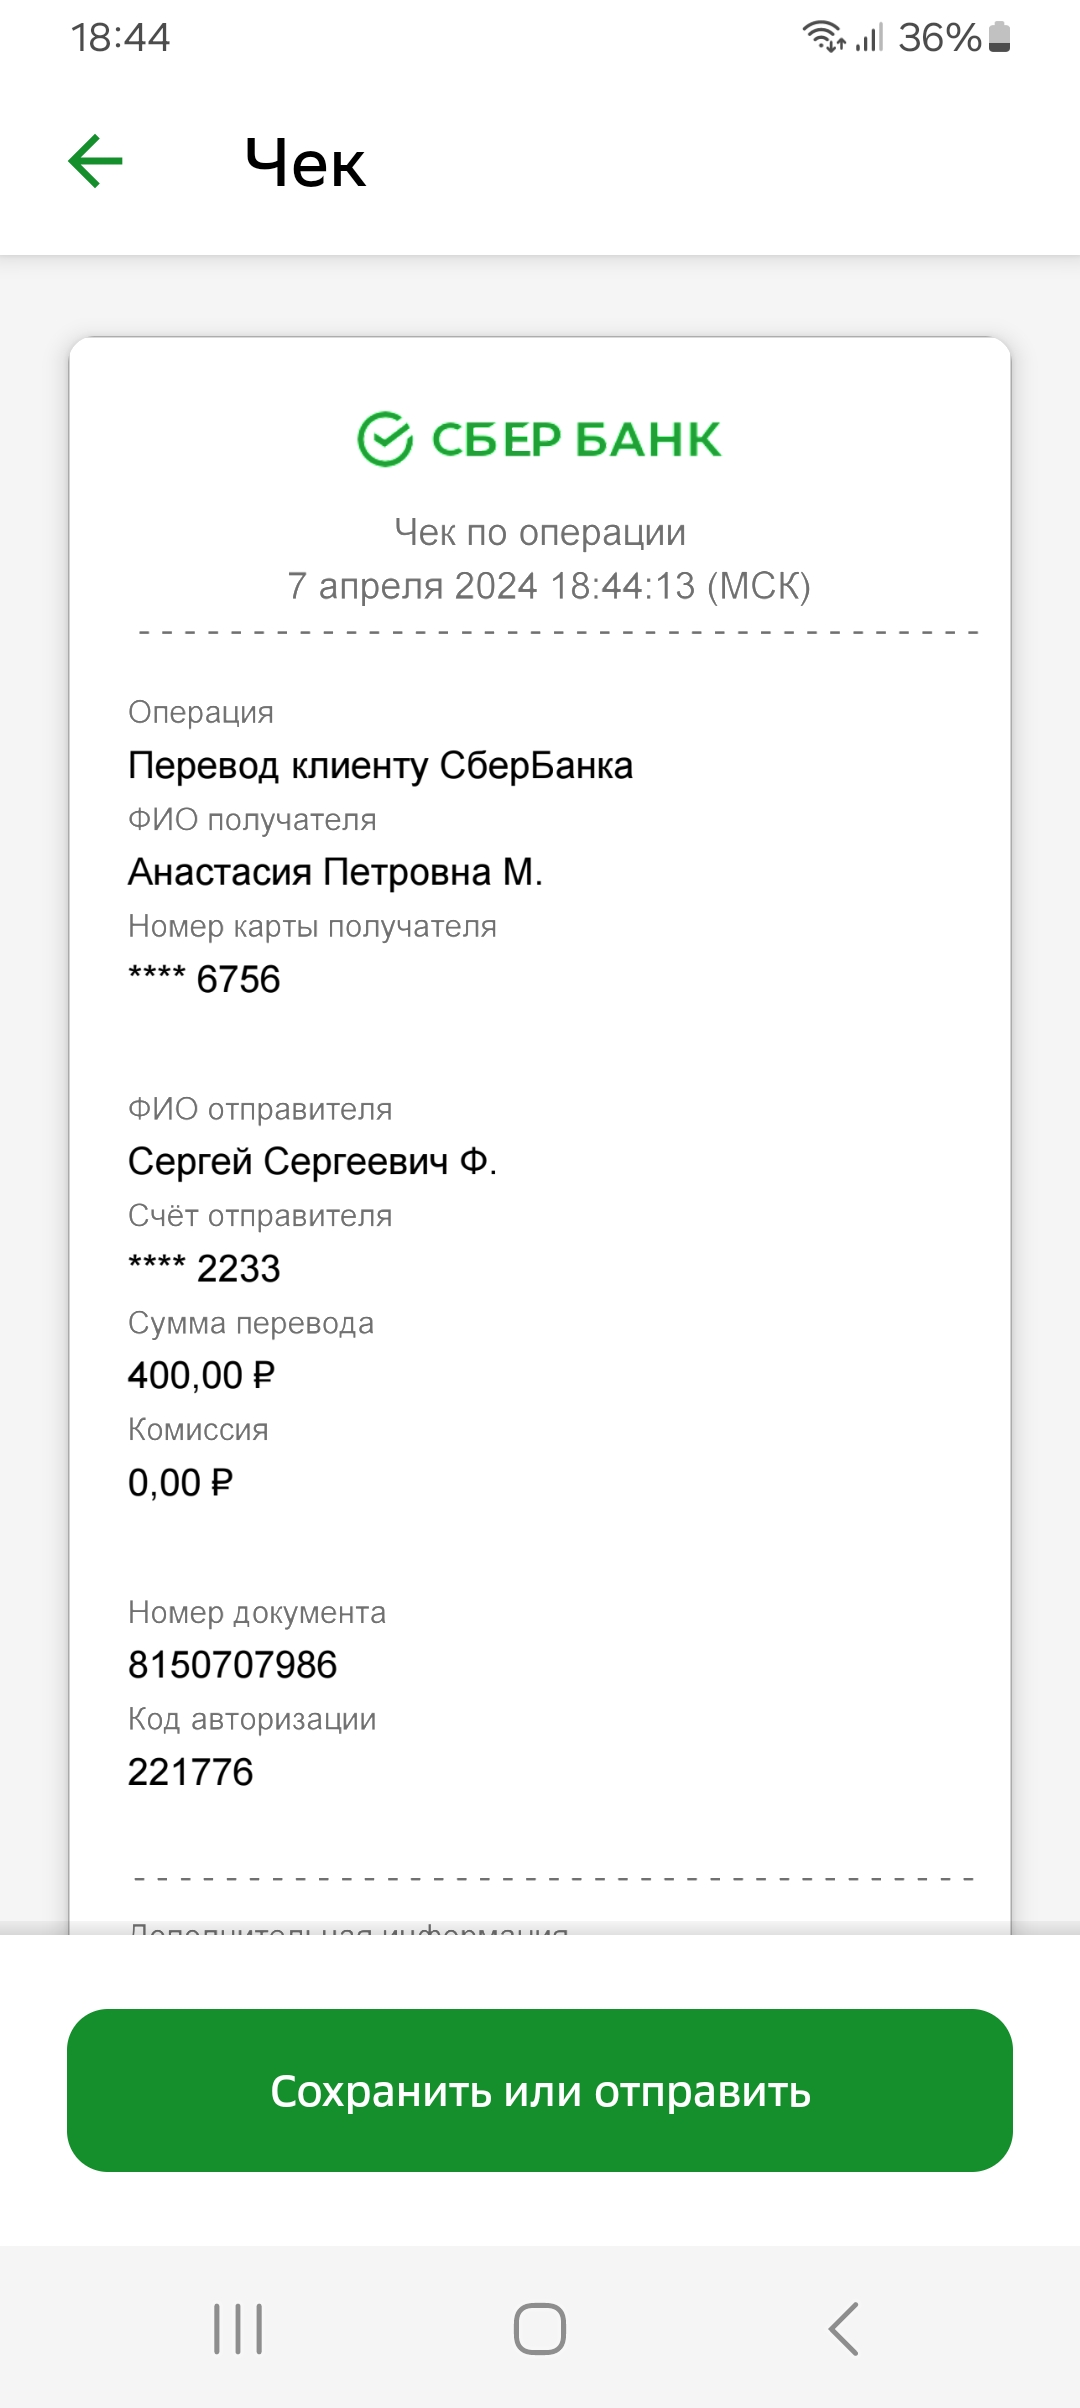This screenshot has width=1080, height=2408.
Task: Select document number 8150707986
Action: coord(232,1665)
